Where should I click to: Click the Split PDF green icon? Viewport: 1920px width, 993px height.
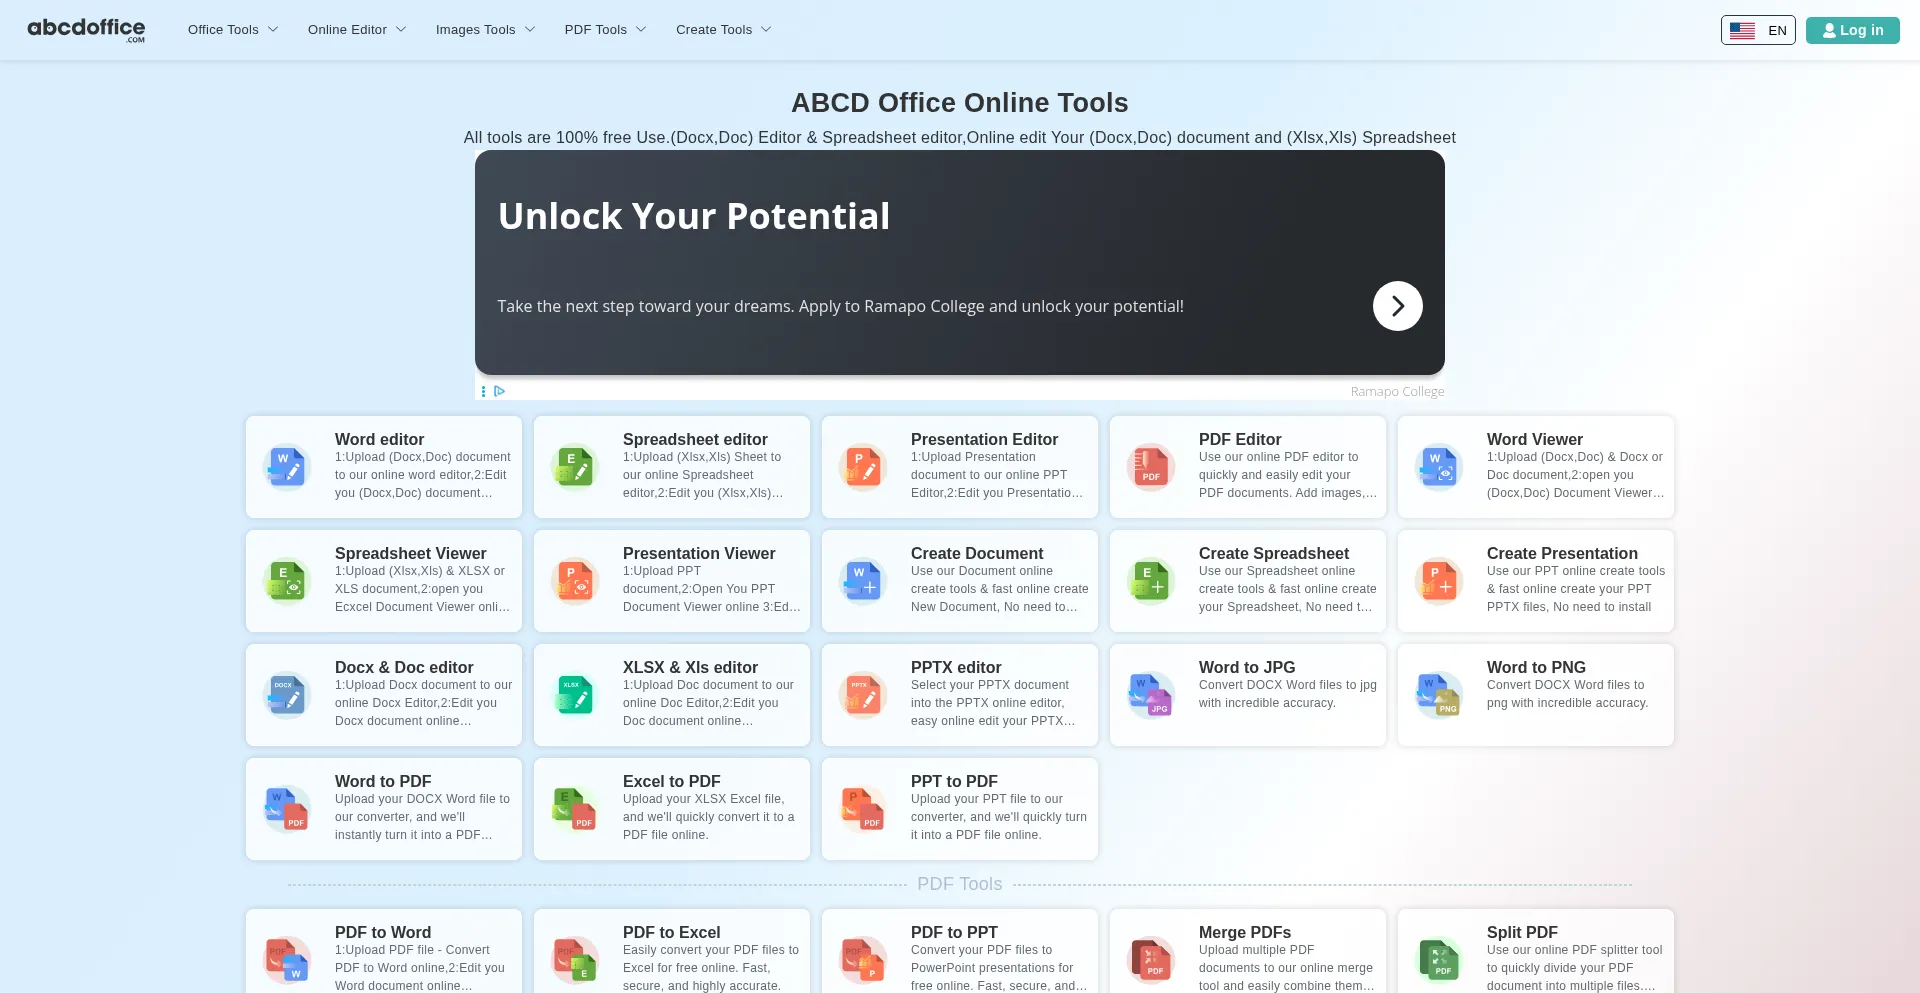tap(1439, 959)
